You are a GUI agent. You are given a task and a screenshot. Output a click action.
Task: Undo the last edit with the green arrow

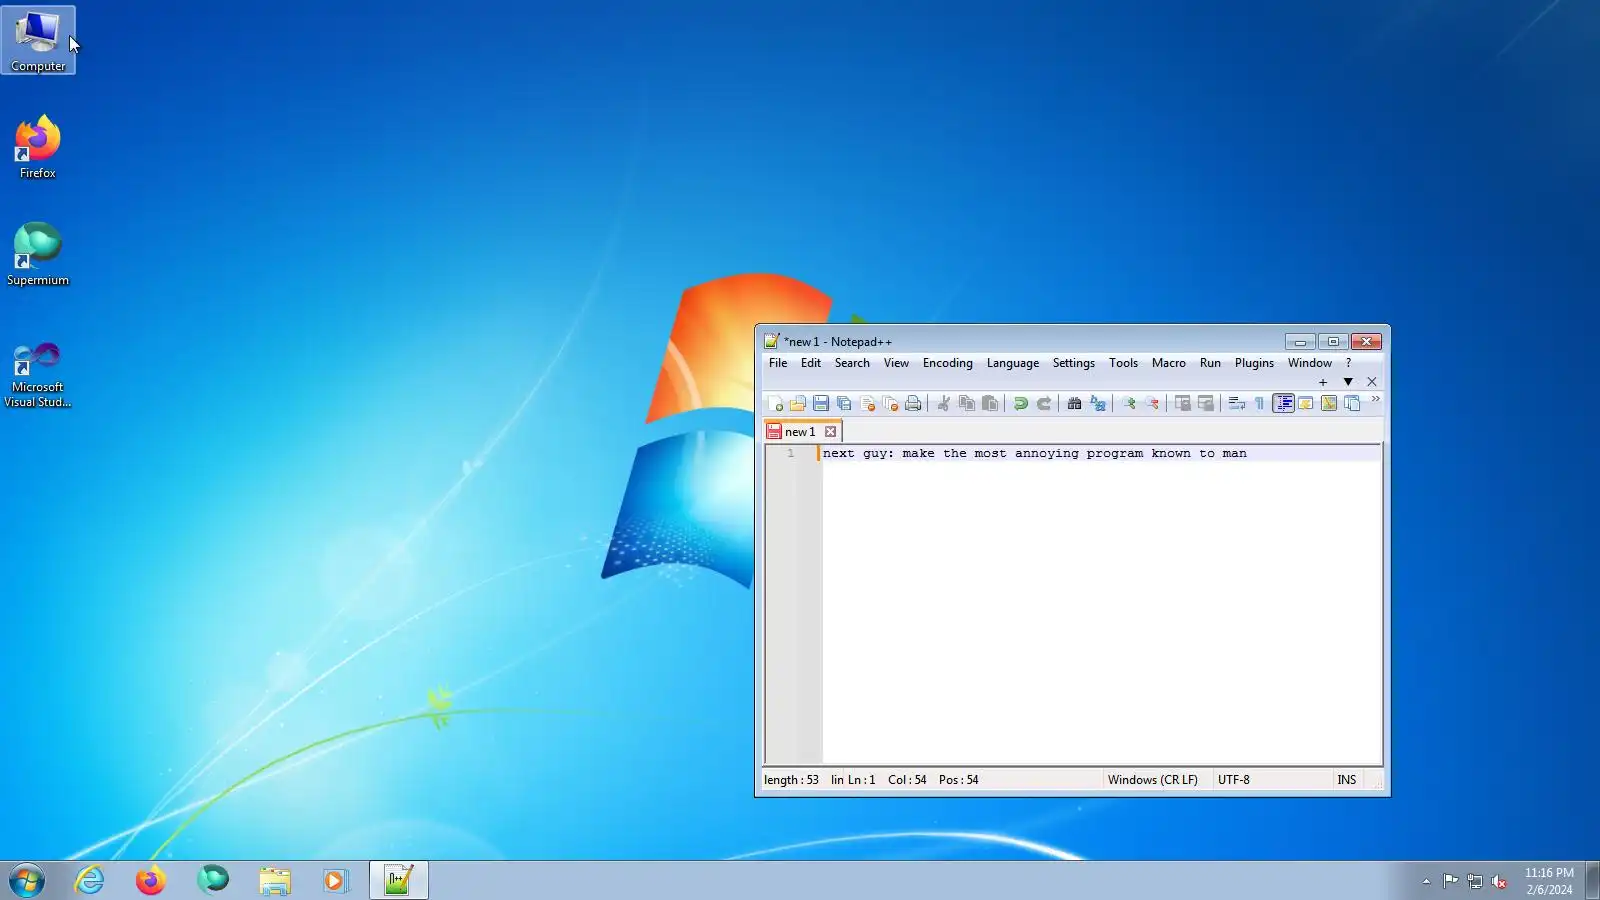[1020, 404]
